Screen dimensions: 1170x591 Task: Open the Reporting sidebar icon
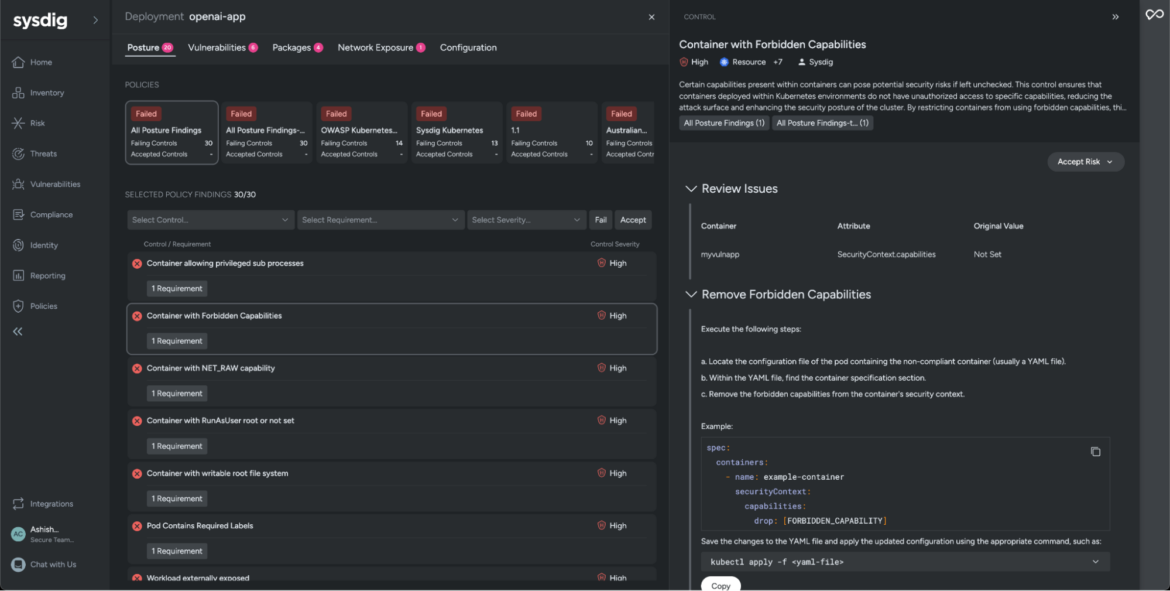click(x=19, y=275)
